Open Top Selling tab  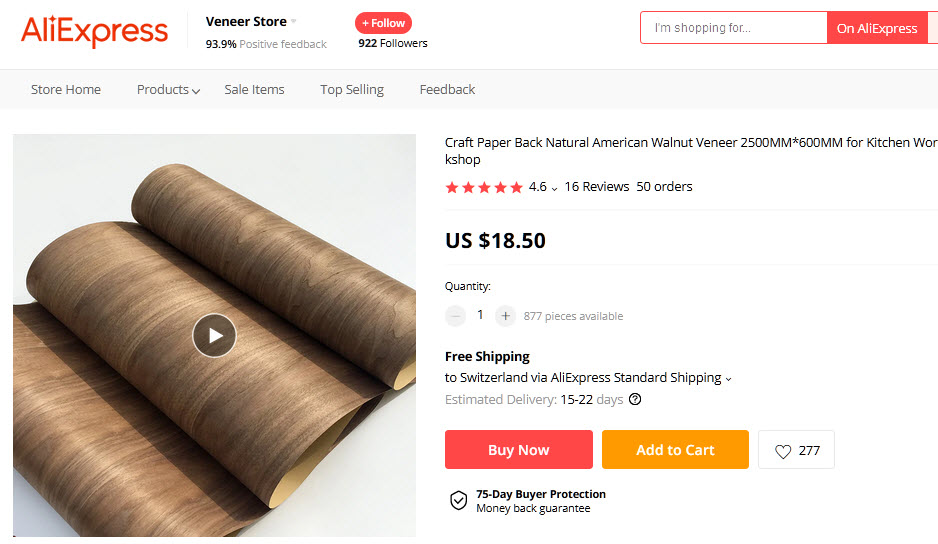coord(352,90)
